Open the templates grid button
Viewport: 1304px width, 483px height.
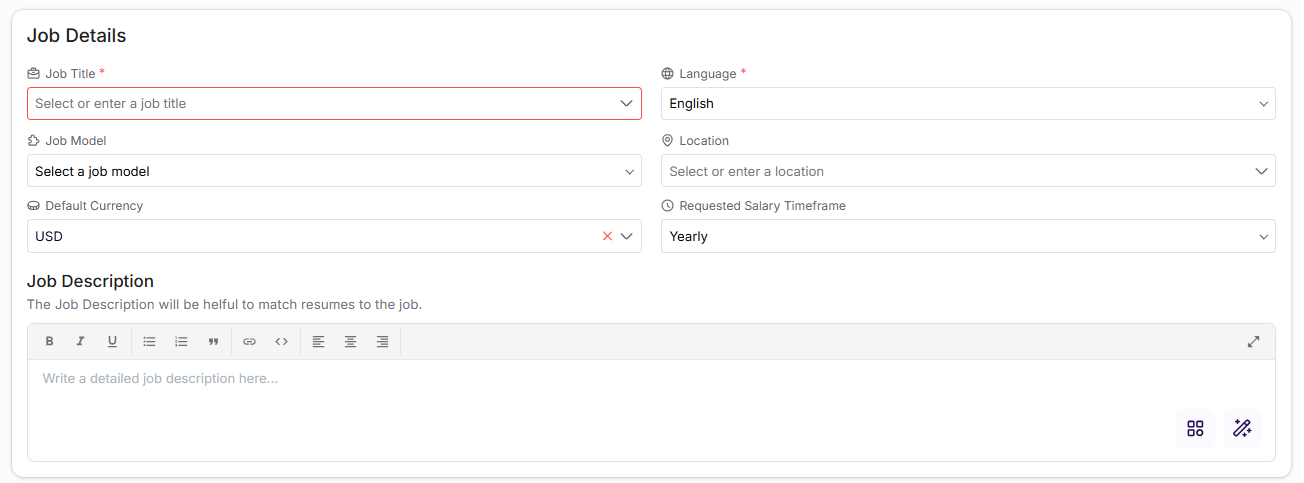(x=1195, y=428)
